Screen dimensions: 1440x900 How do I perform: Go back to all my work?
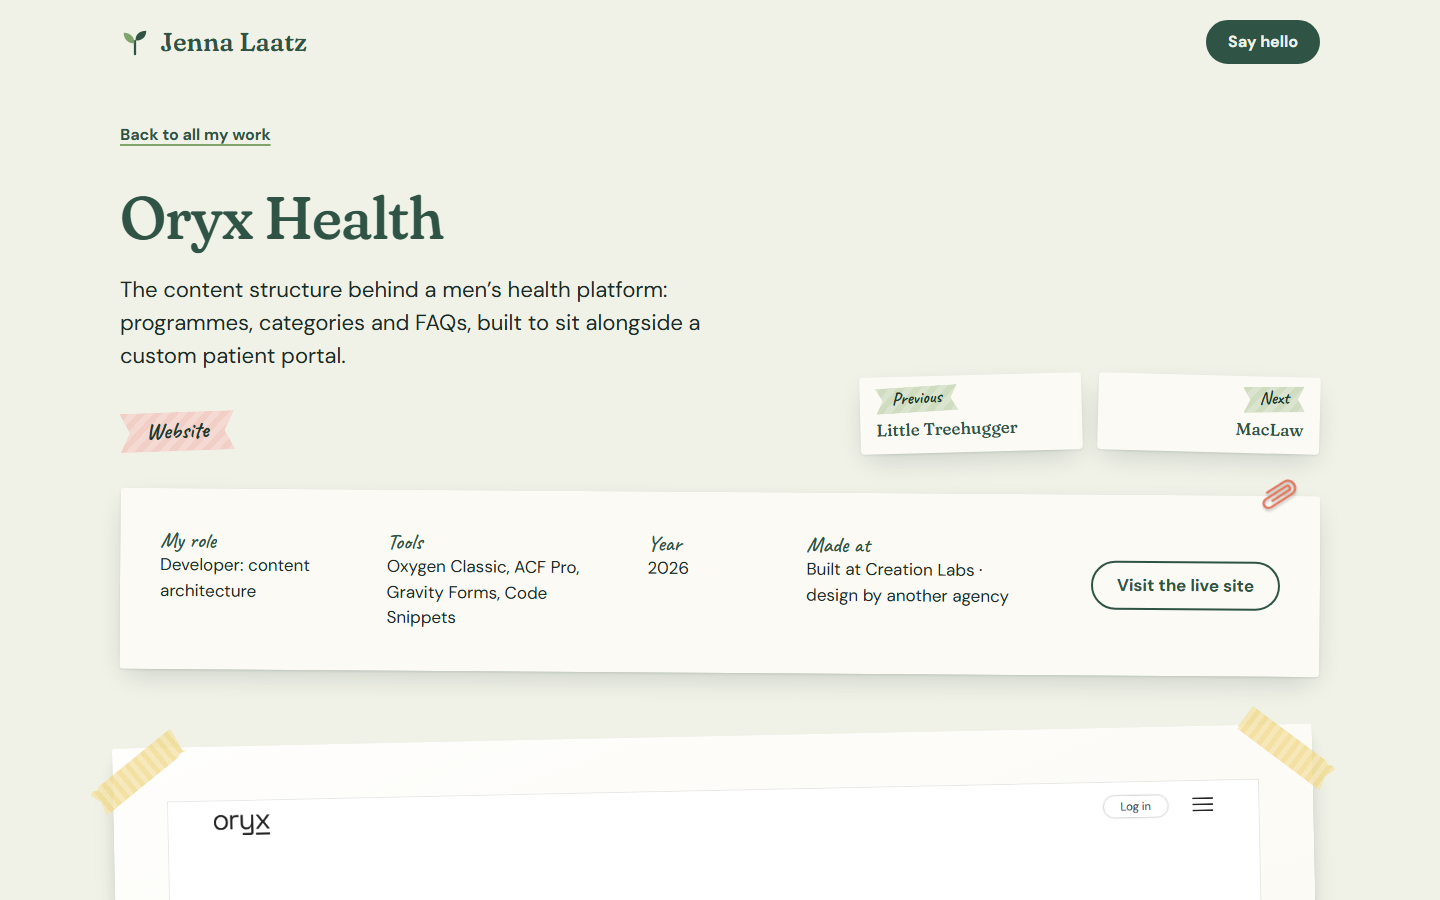(x=195, y=135)
